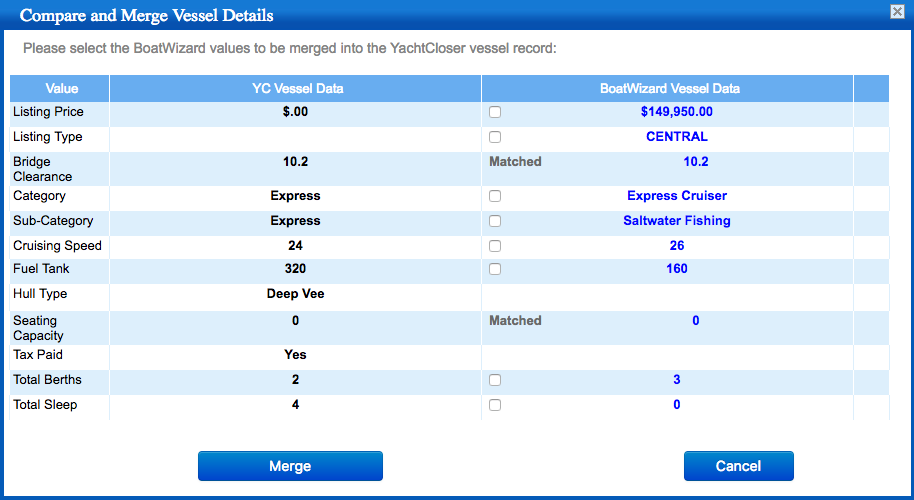
Task: Toggle the Fuel Tank merge checkbox
Action: (495, 269)
